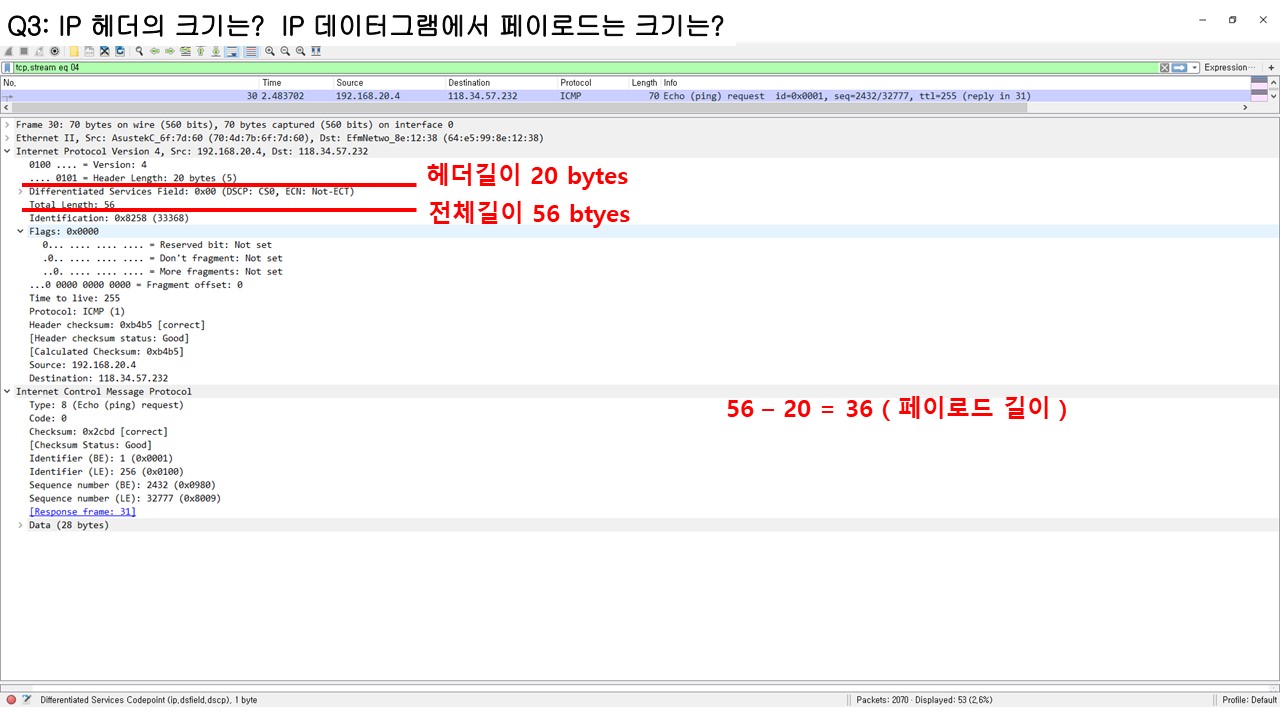Image resolution: width=1280 pixels, height=720 pixels.
Task: Select Destination: 118.34.57.232 row
Action: [98, 378]
